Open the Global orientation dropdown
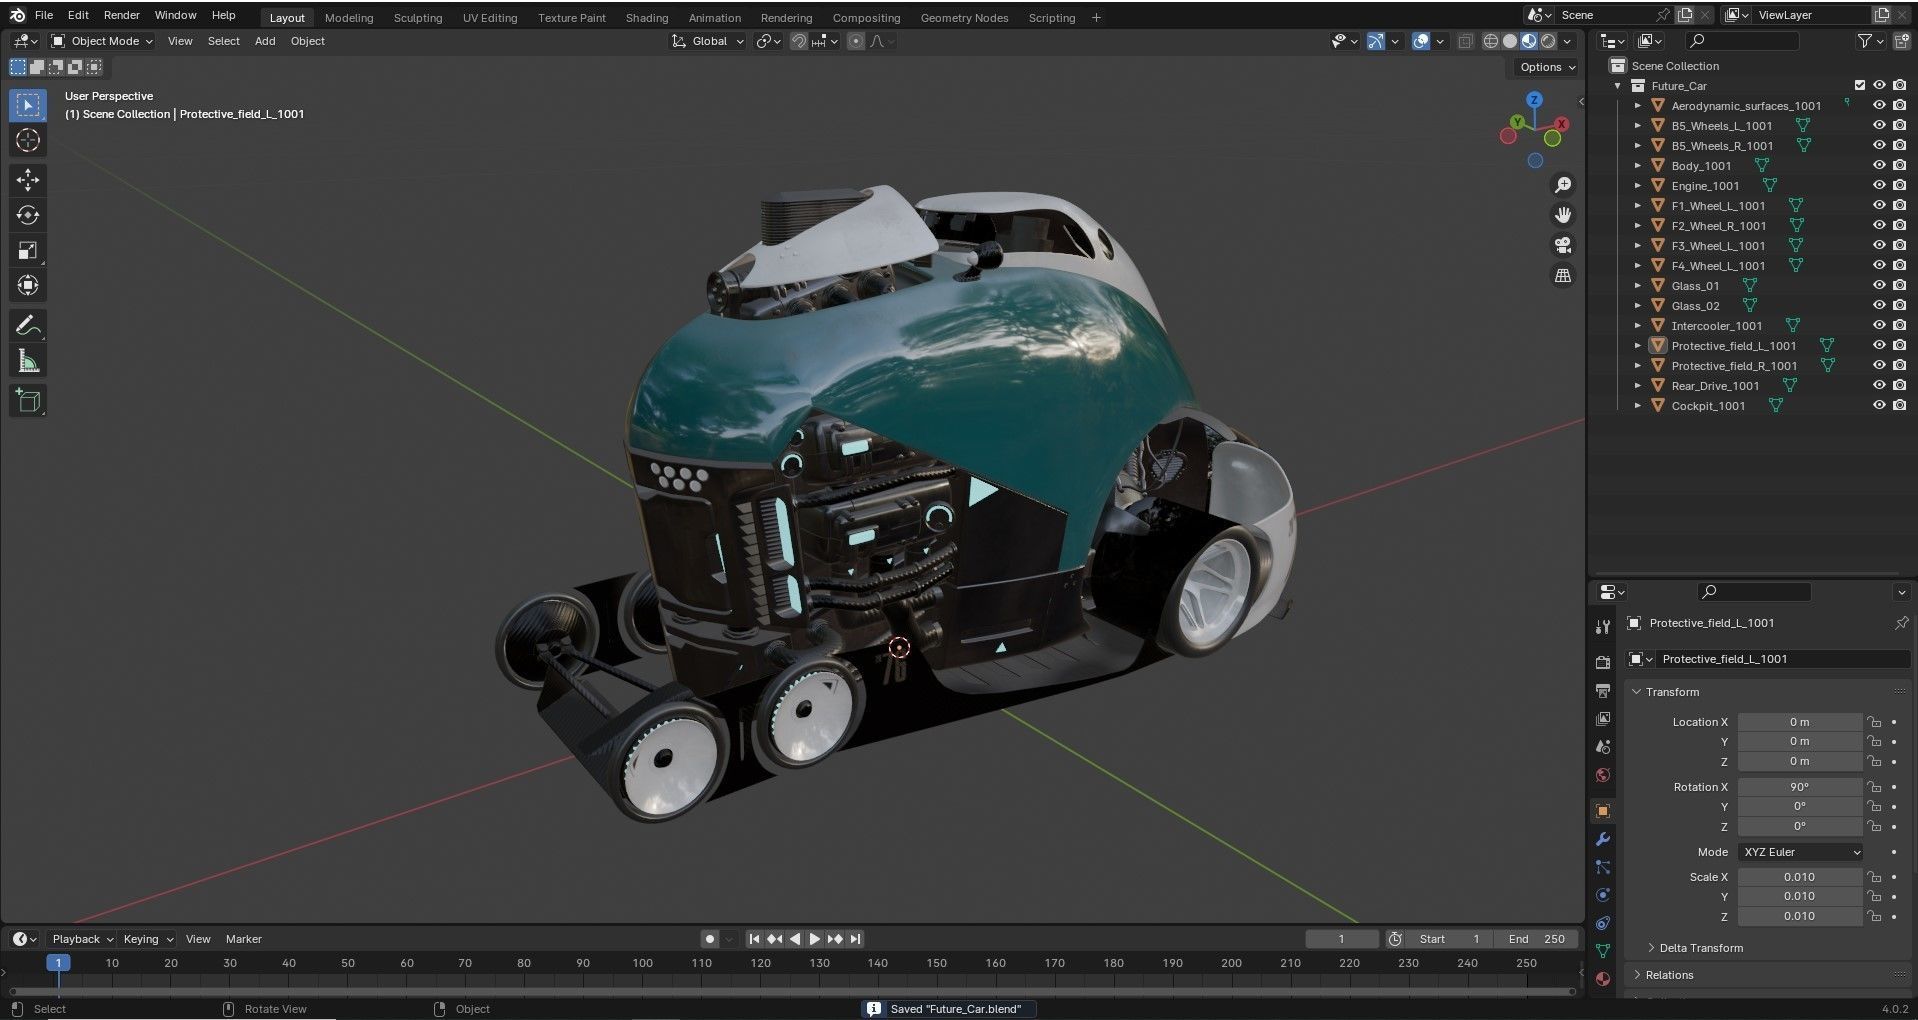 [708, 41]
